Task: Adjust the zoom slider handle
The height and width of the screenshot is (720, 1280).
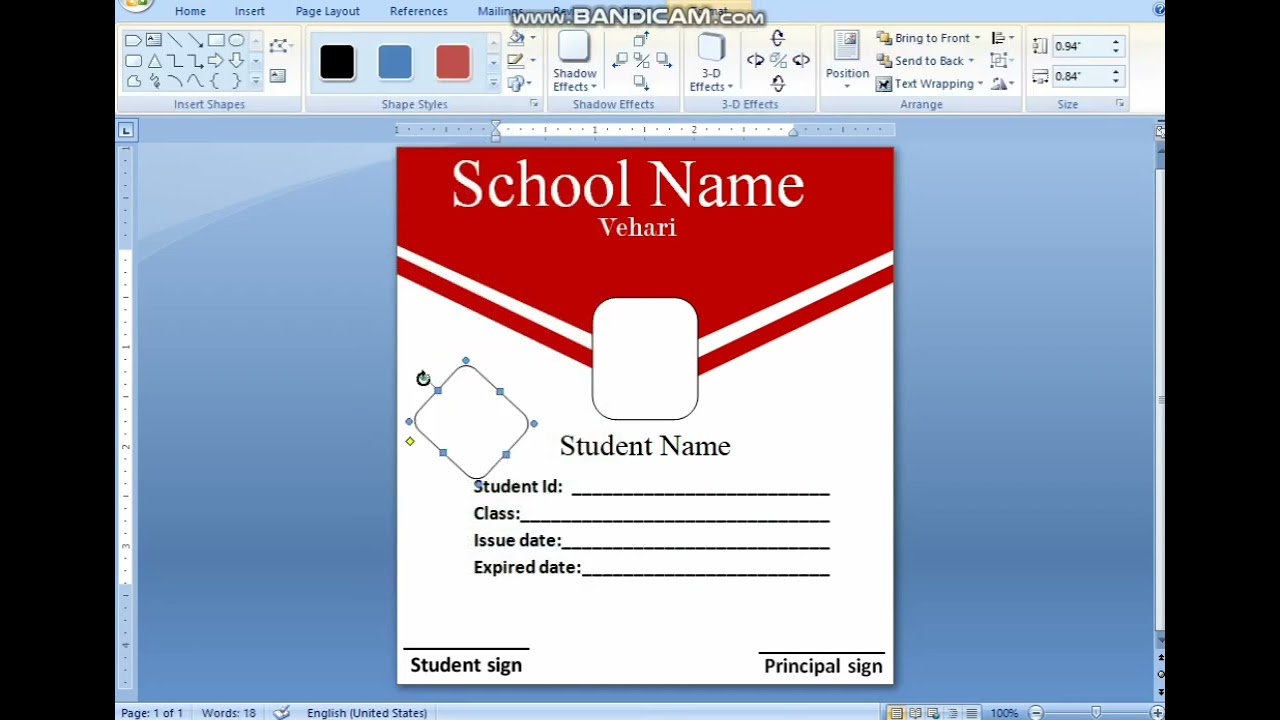Action: [x=1096, y=713]
